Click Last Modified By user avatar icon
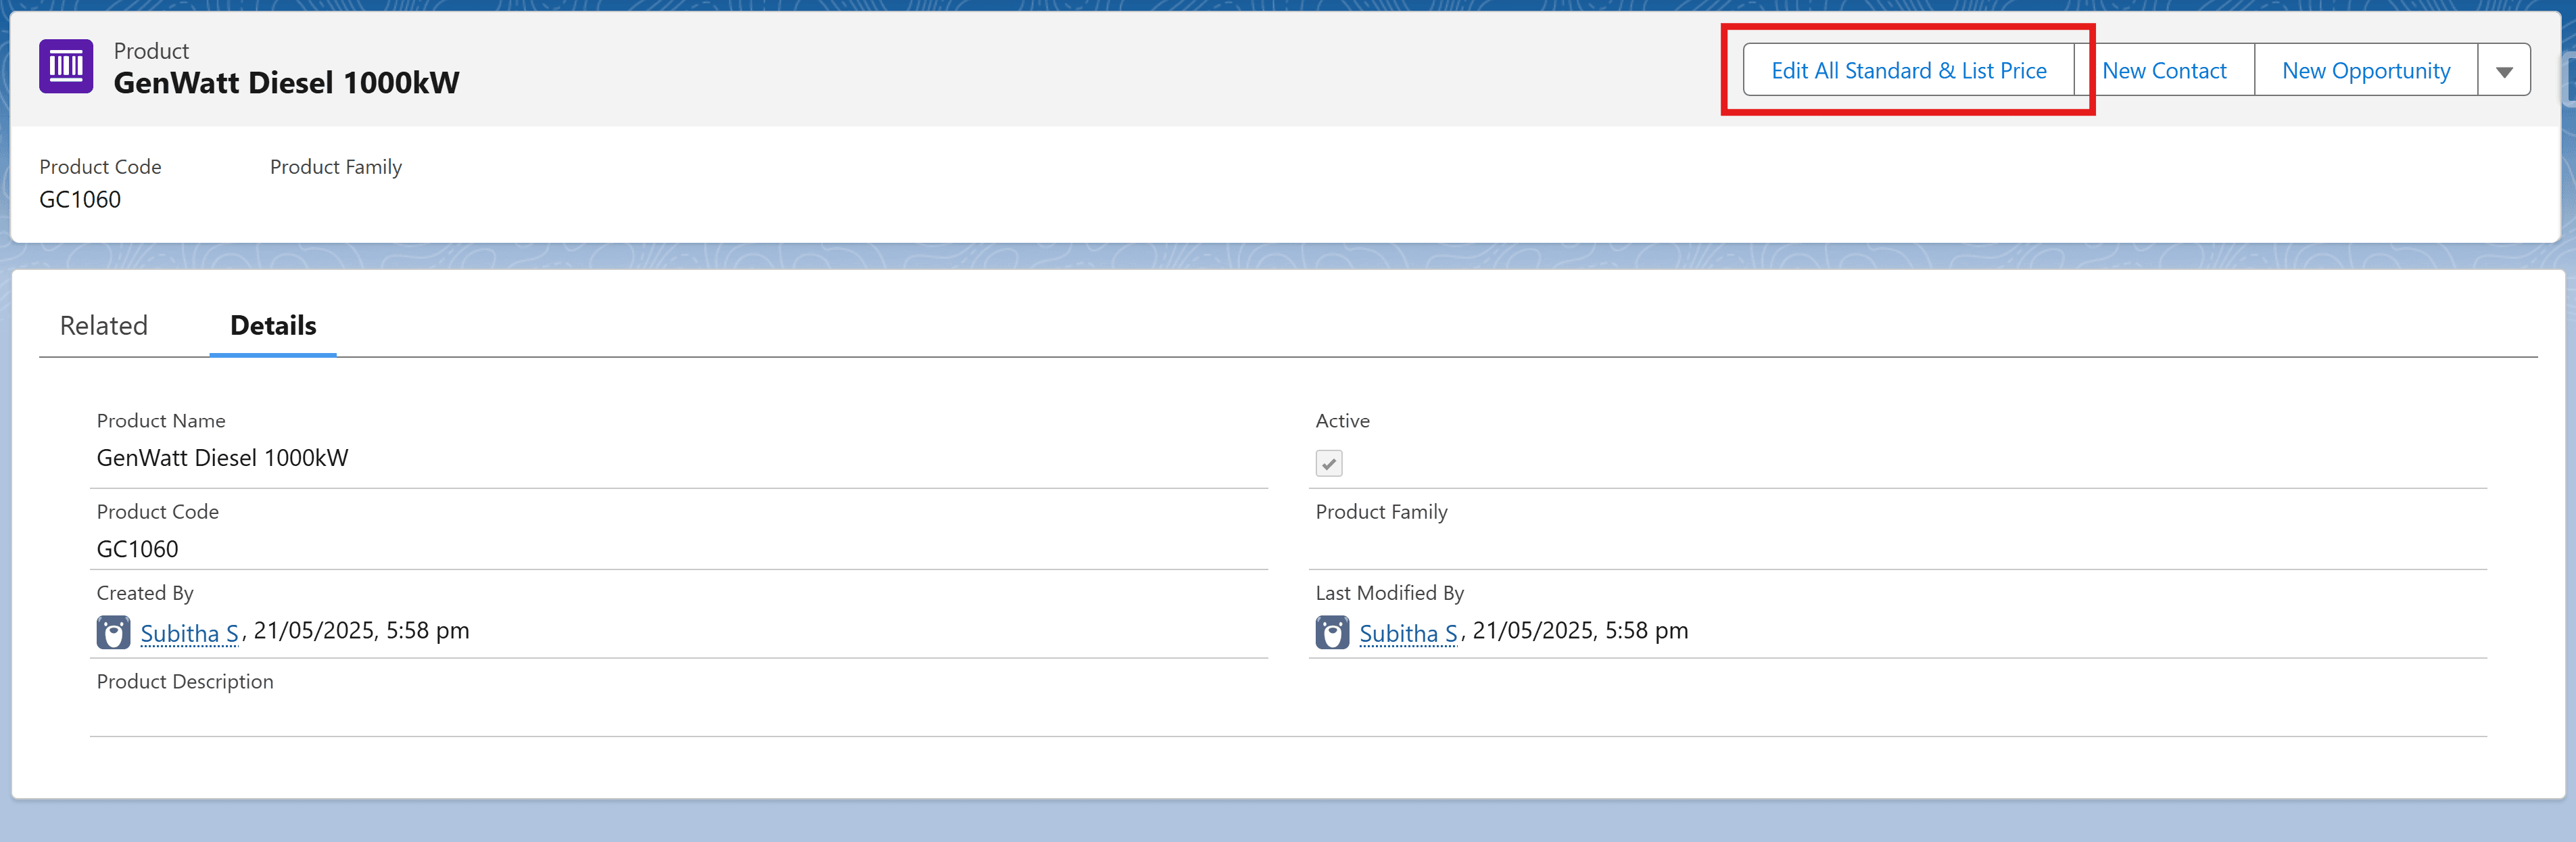 1332,632
